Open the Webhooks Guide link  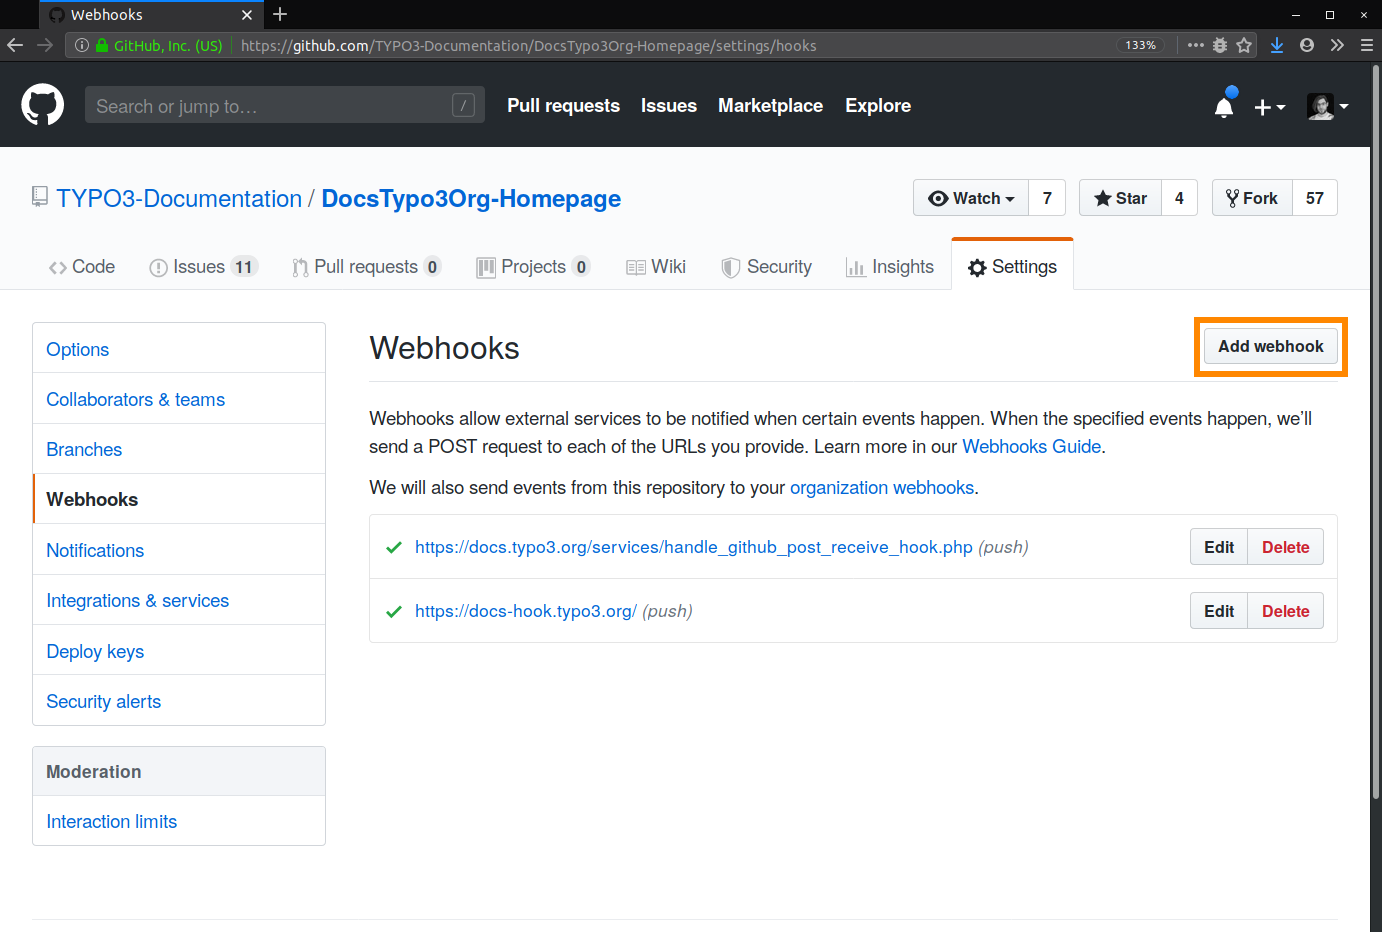(1031, 446)
